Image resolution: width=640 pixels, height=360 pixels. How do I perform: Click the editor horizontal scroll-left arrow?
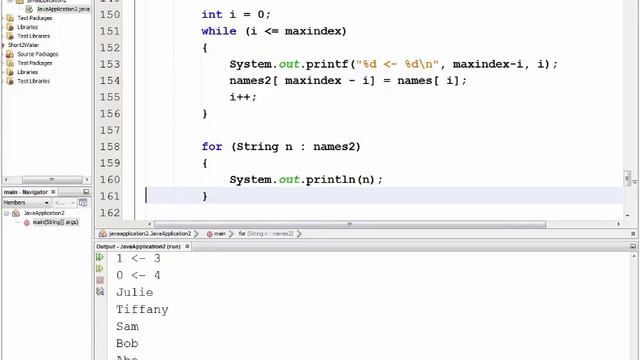[x=149, y=224]
